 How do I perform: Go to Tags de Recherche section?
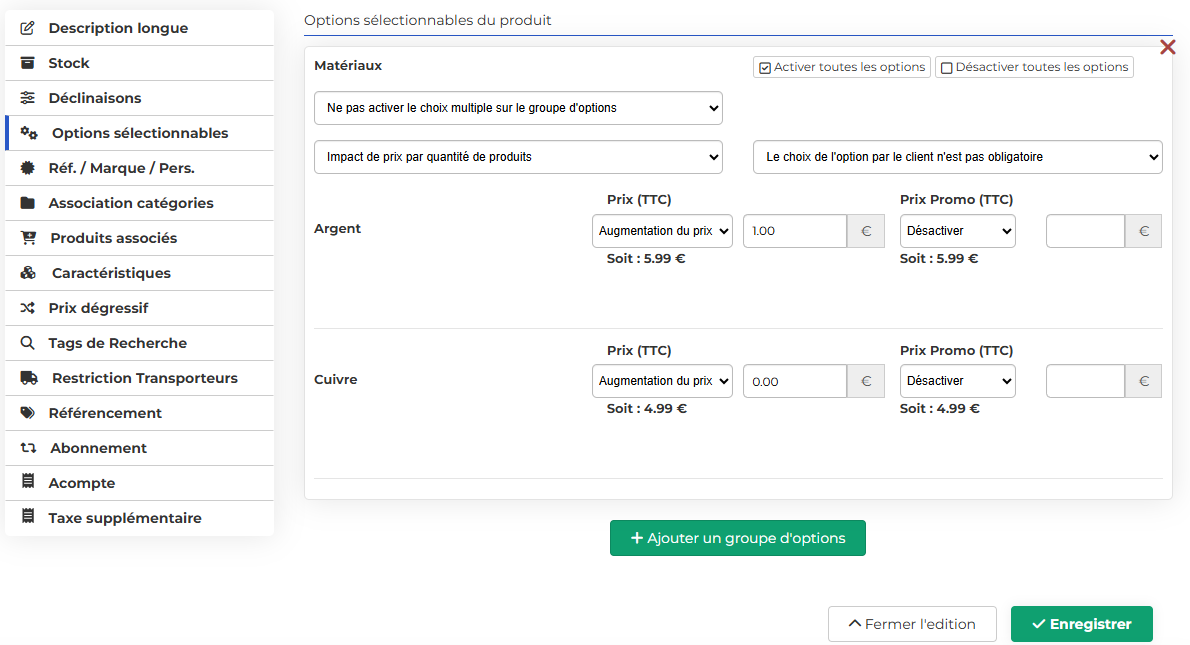pyautogui.click(x=140, y=343)
